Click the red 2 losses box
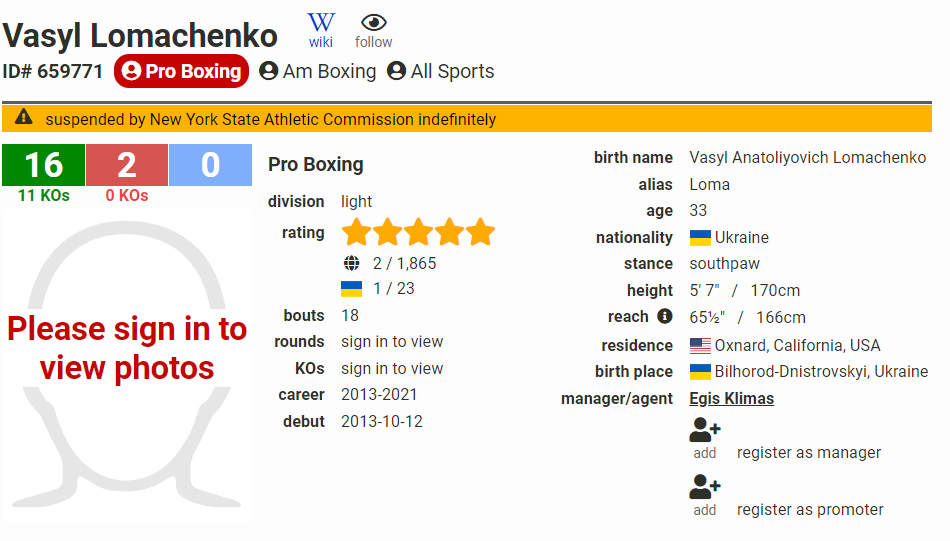This screenshot has width=950, height=541. point(127,165)
